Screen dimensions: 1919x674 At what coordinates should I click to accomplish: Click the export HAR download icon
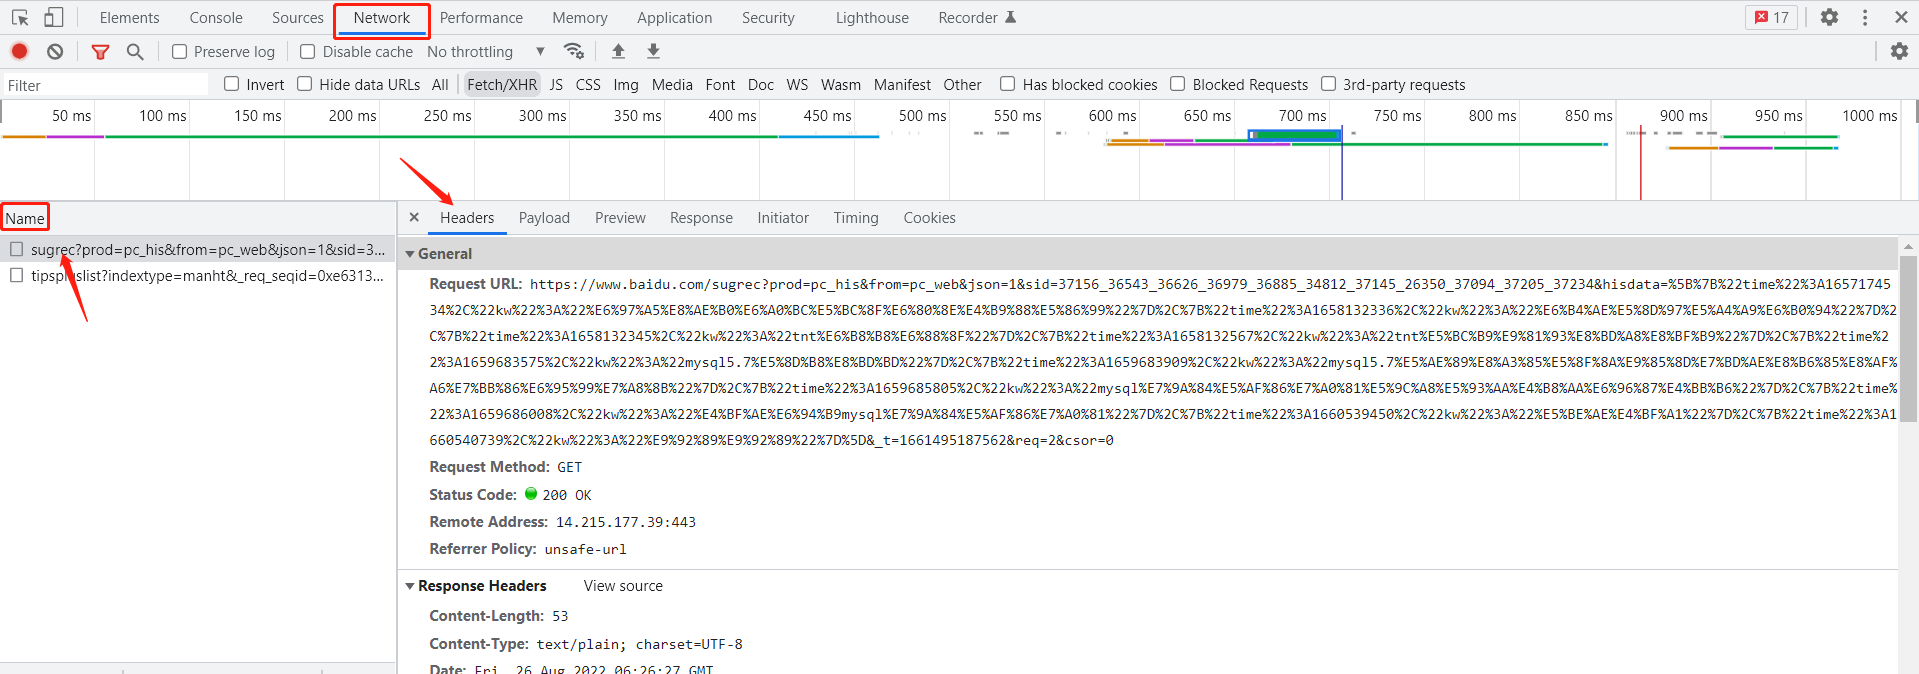coord(653,51)
